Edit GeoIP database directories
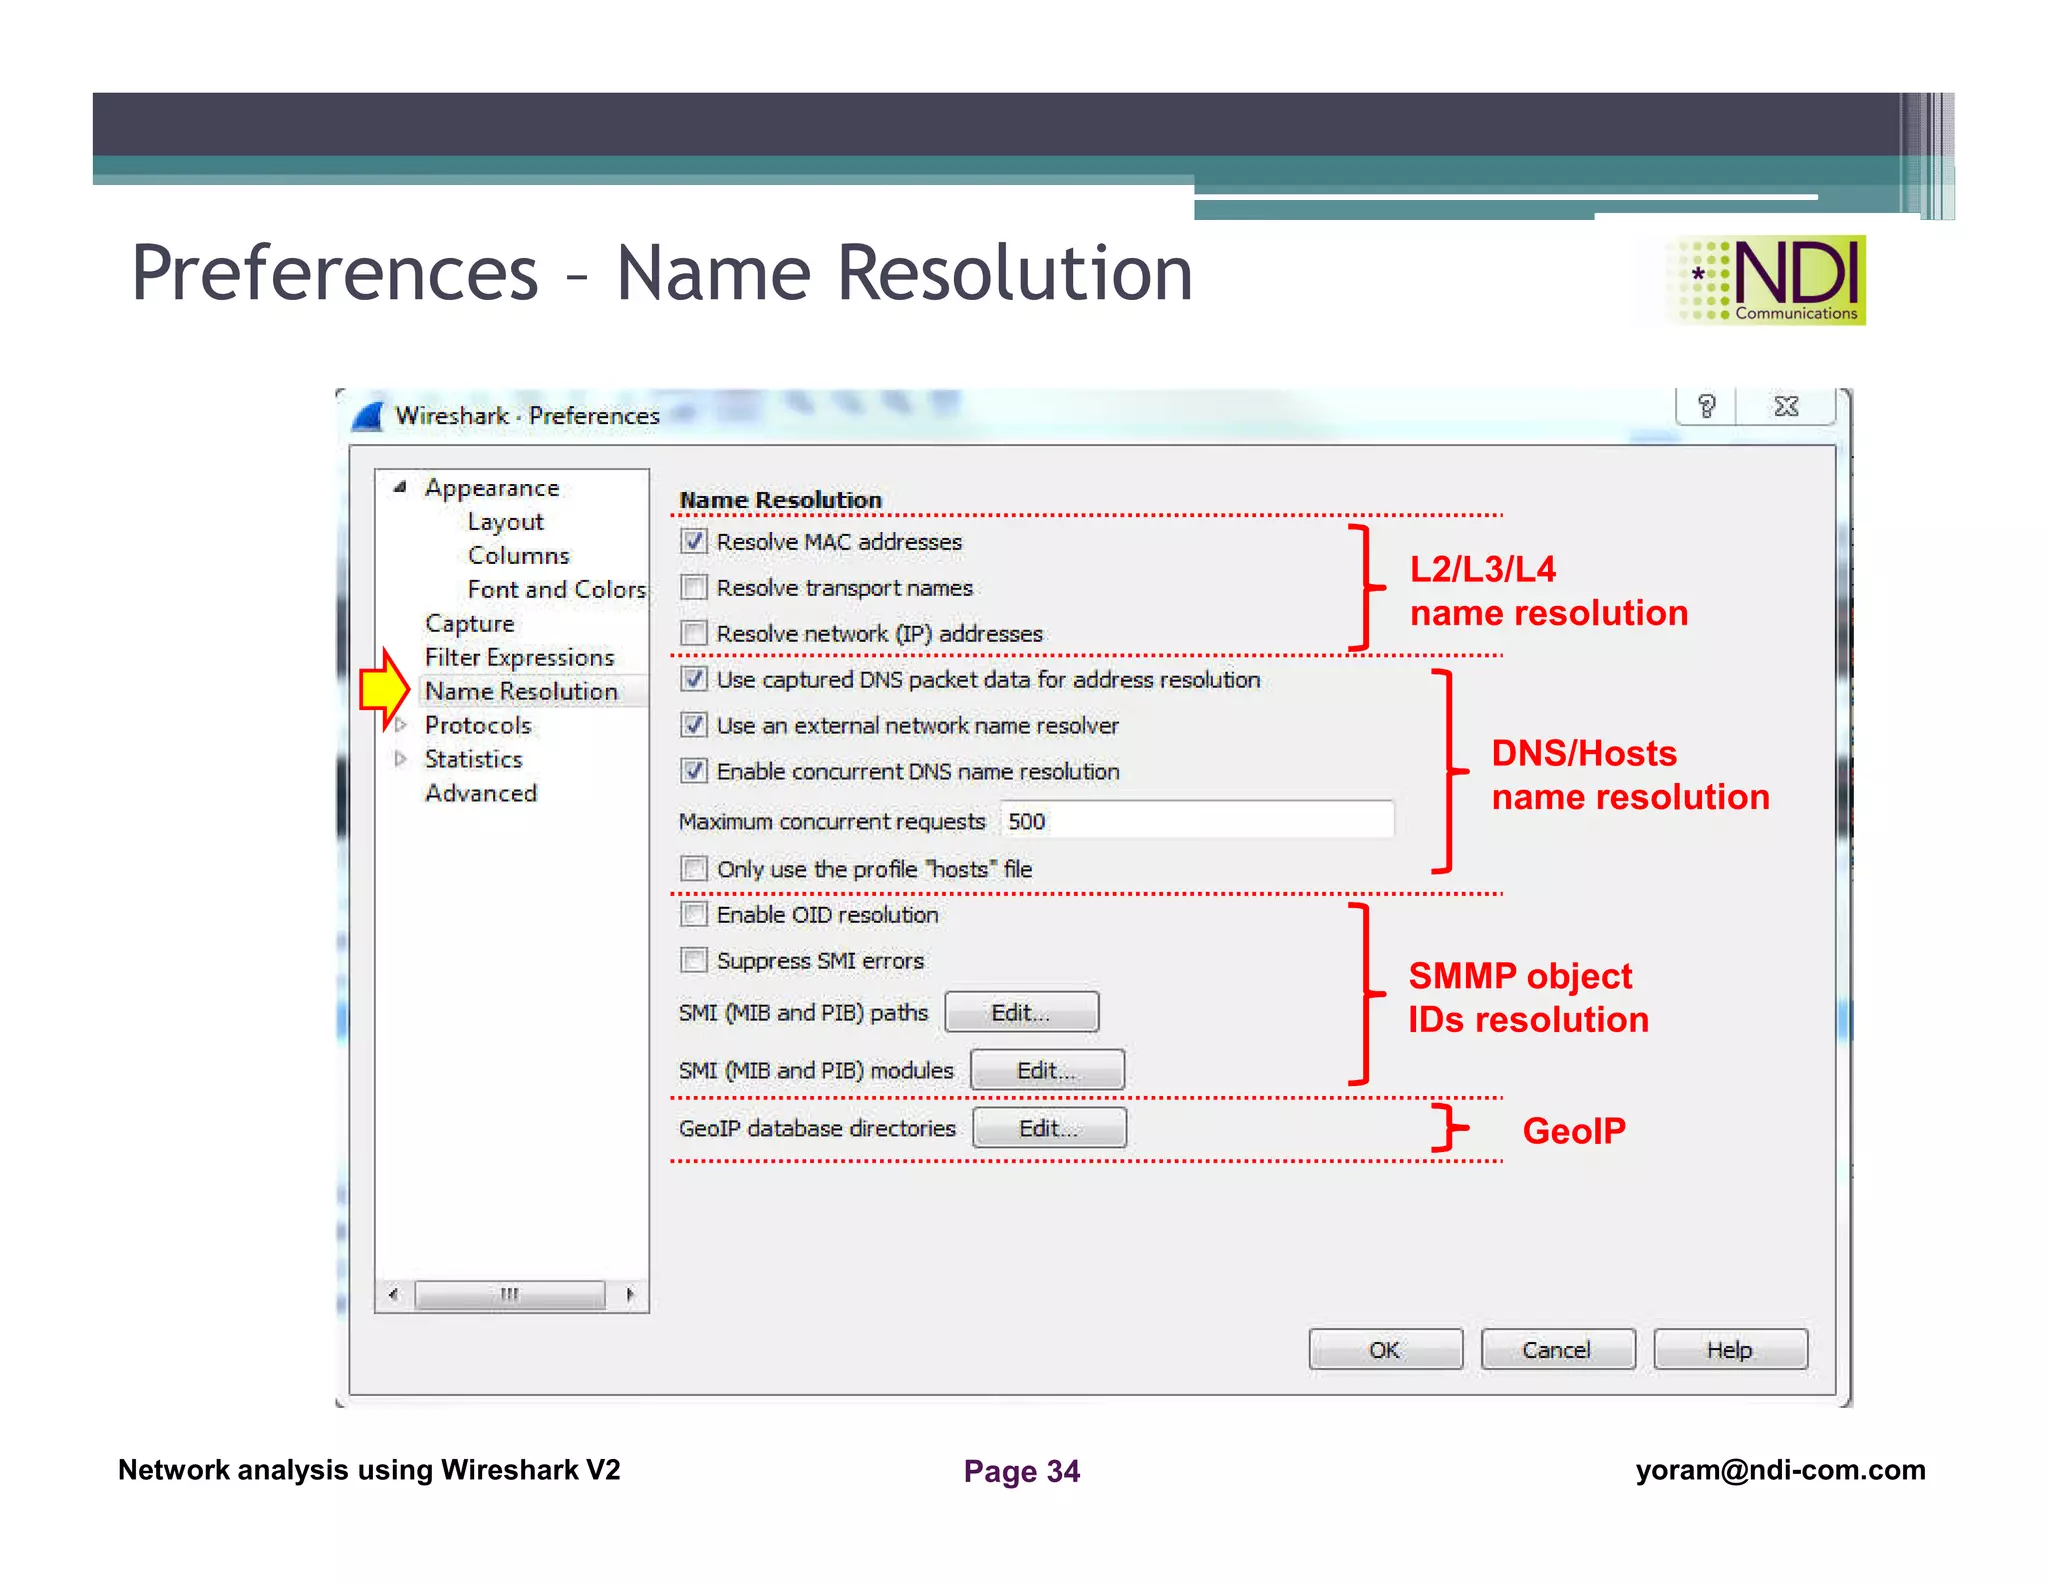This screenshot has height=1582, width=2048. click(1049, 1128)
